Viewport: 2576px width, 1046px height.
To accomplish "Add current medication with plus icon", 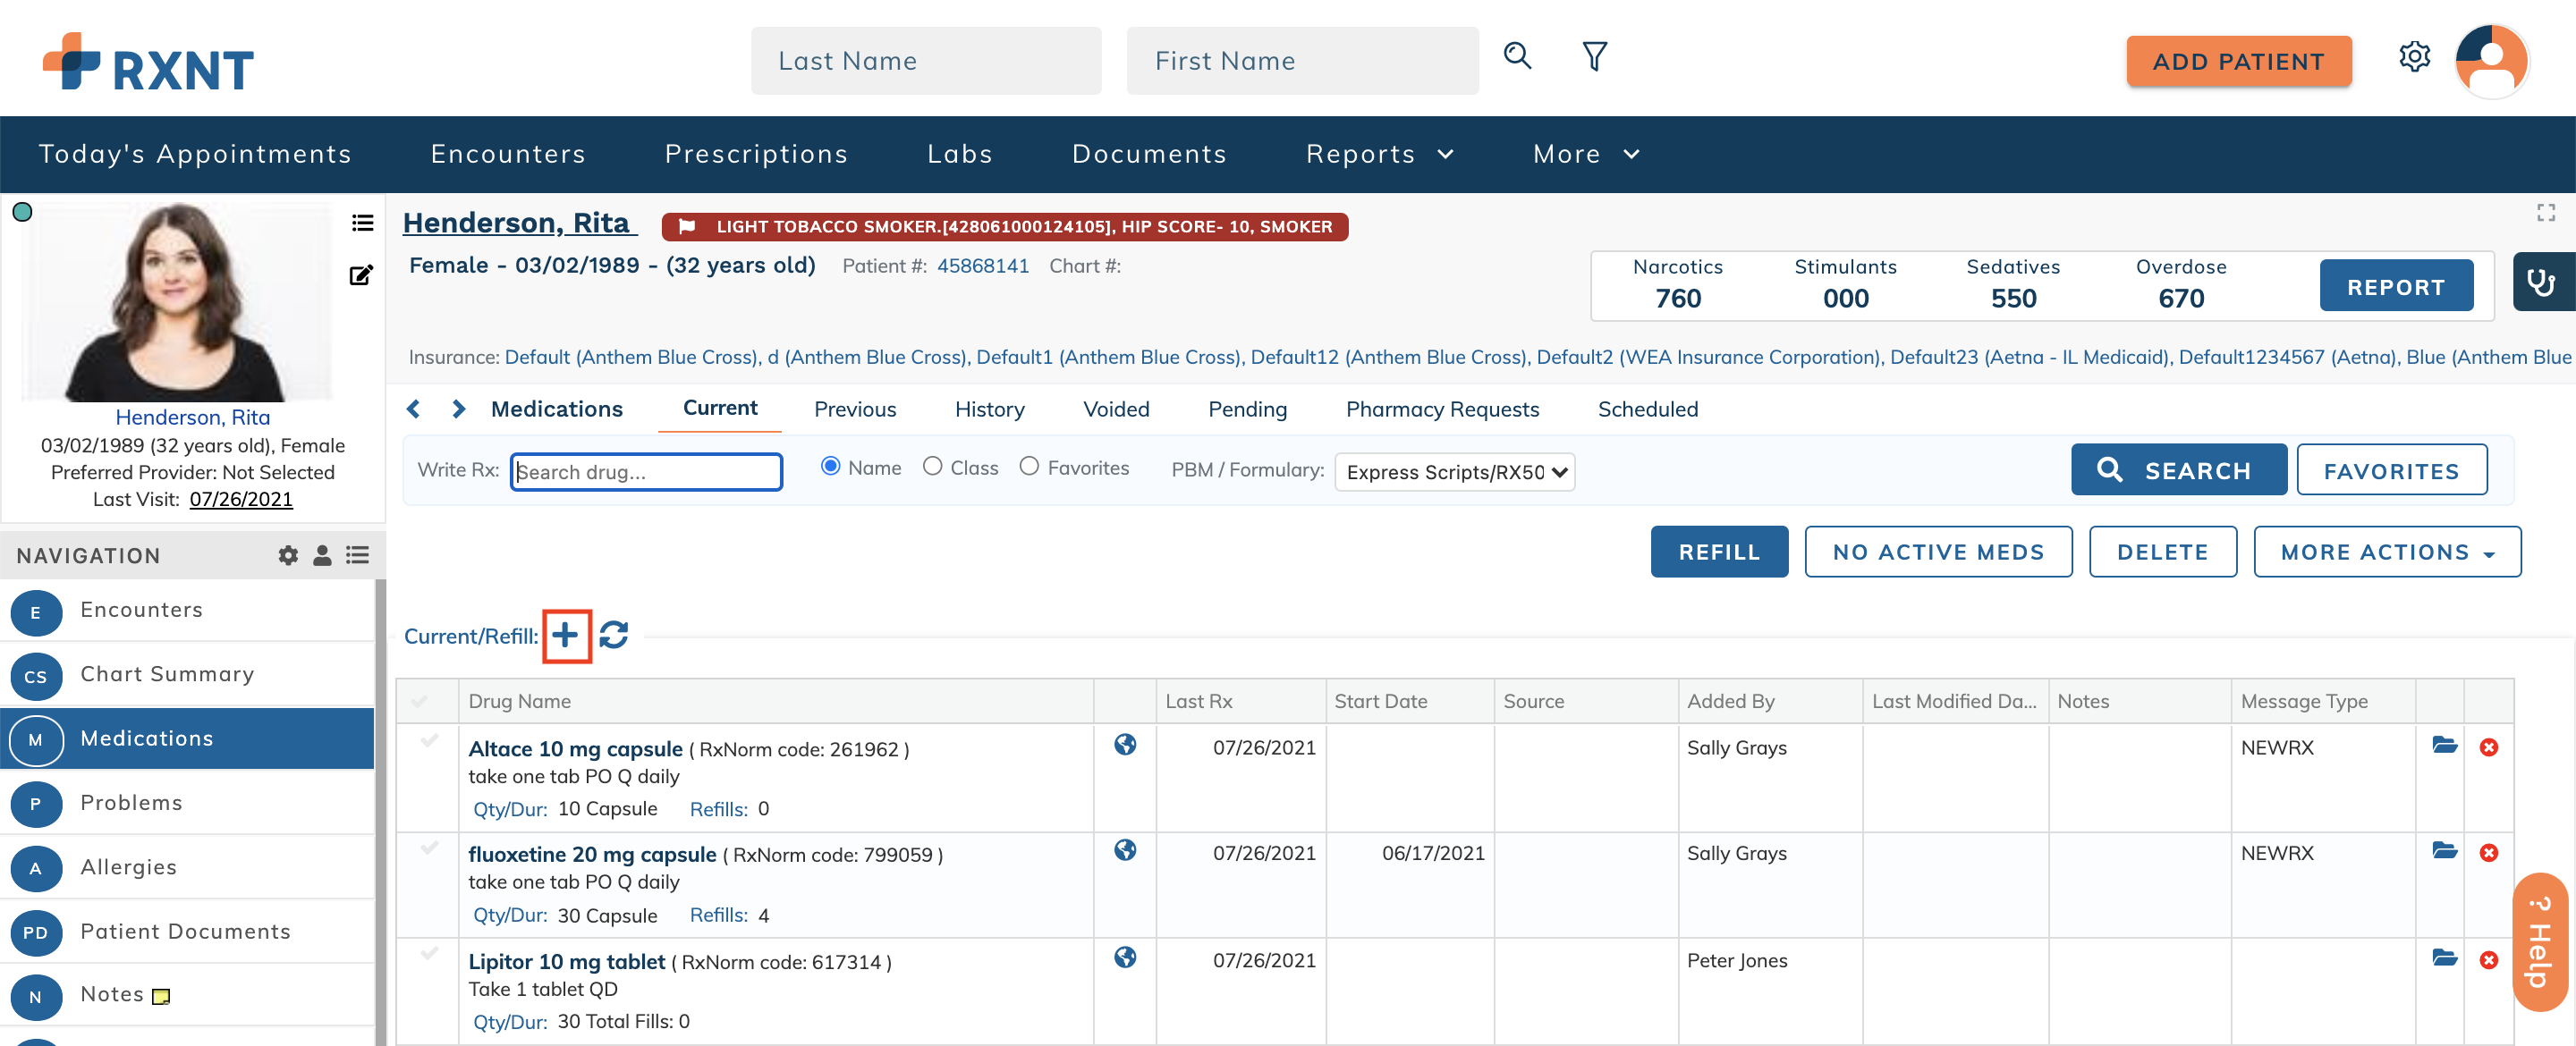I will pyautogui.click(x=566, y=635).
